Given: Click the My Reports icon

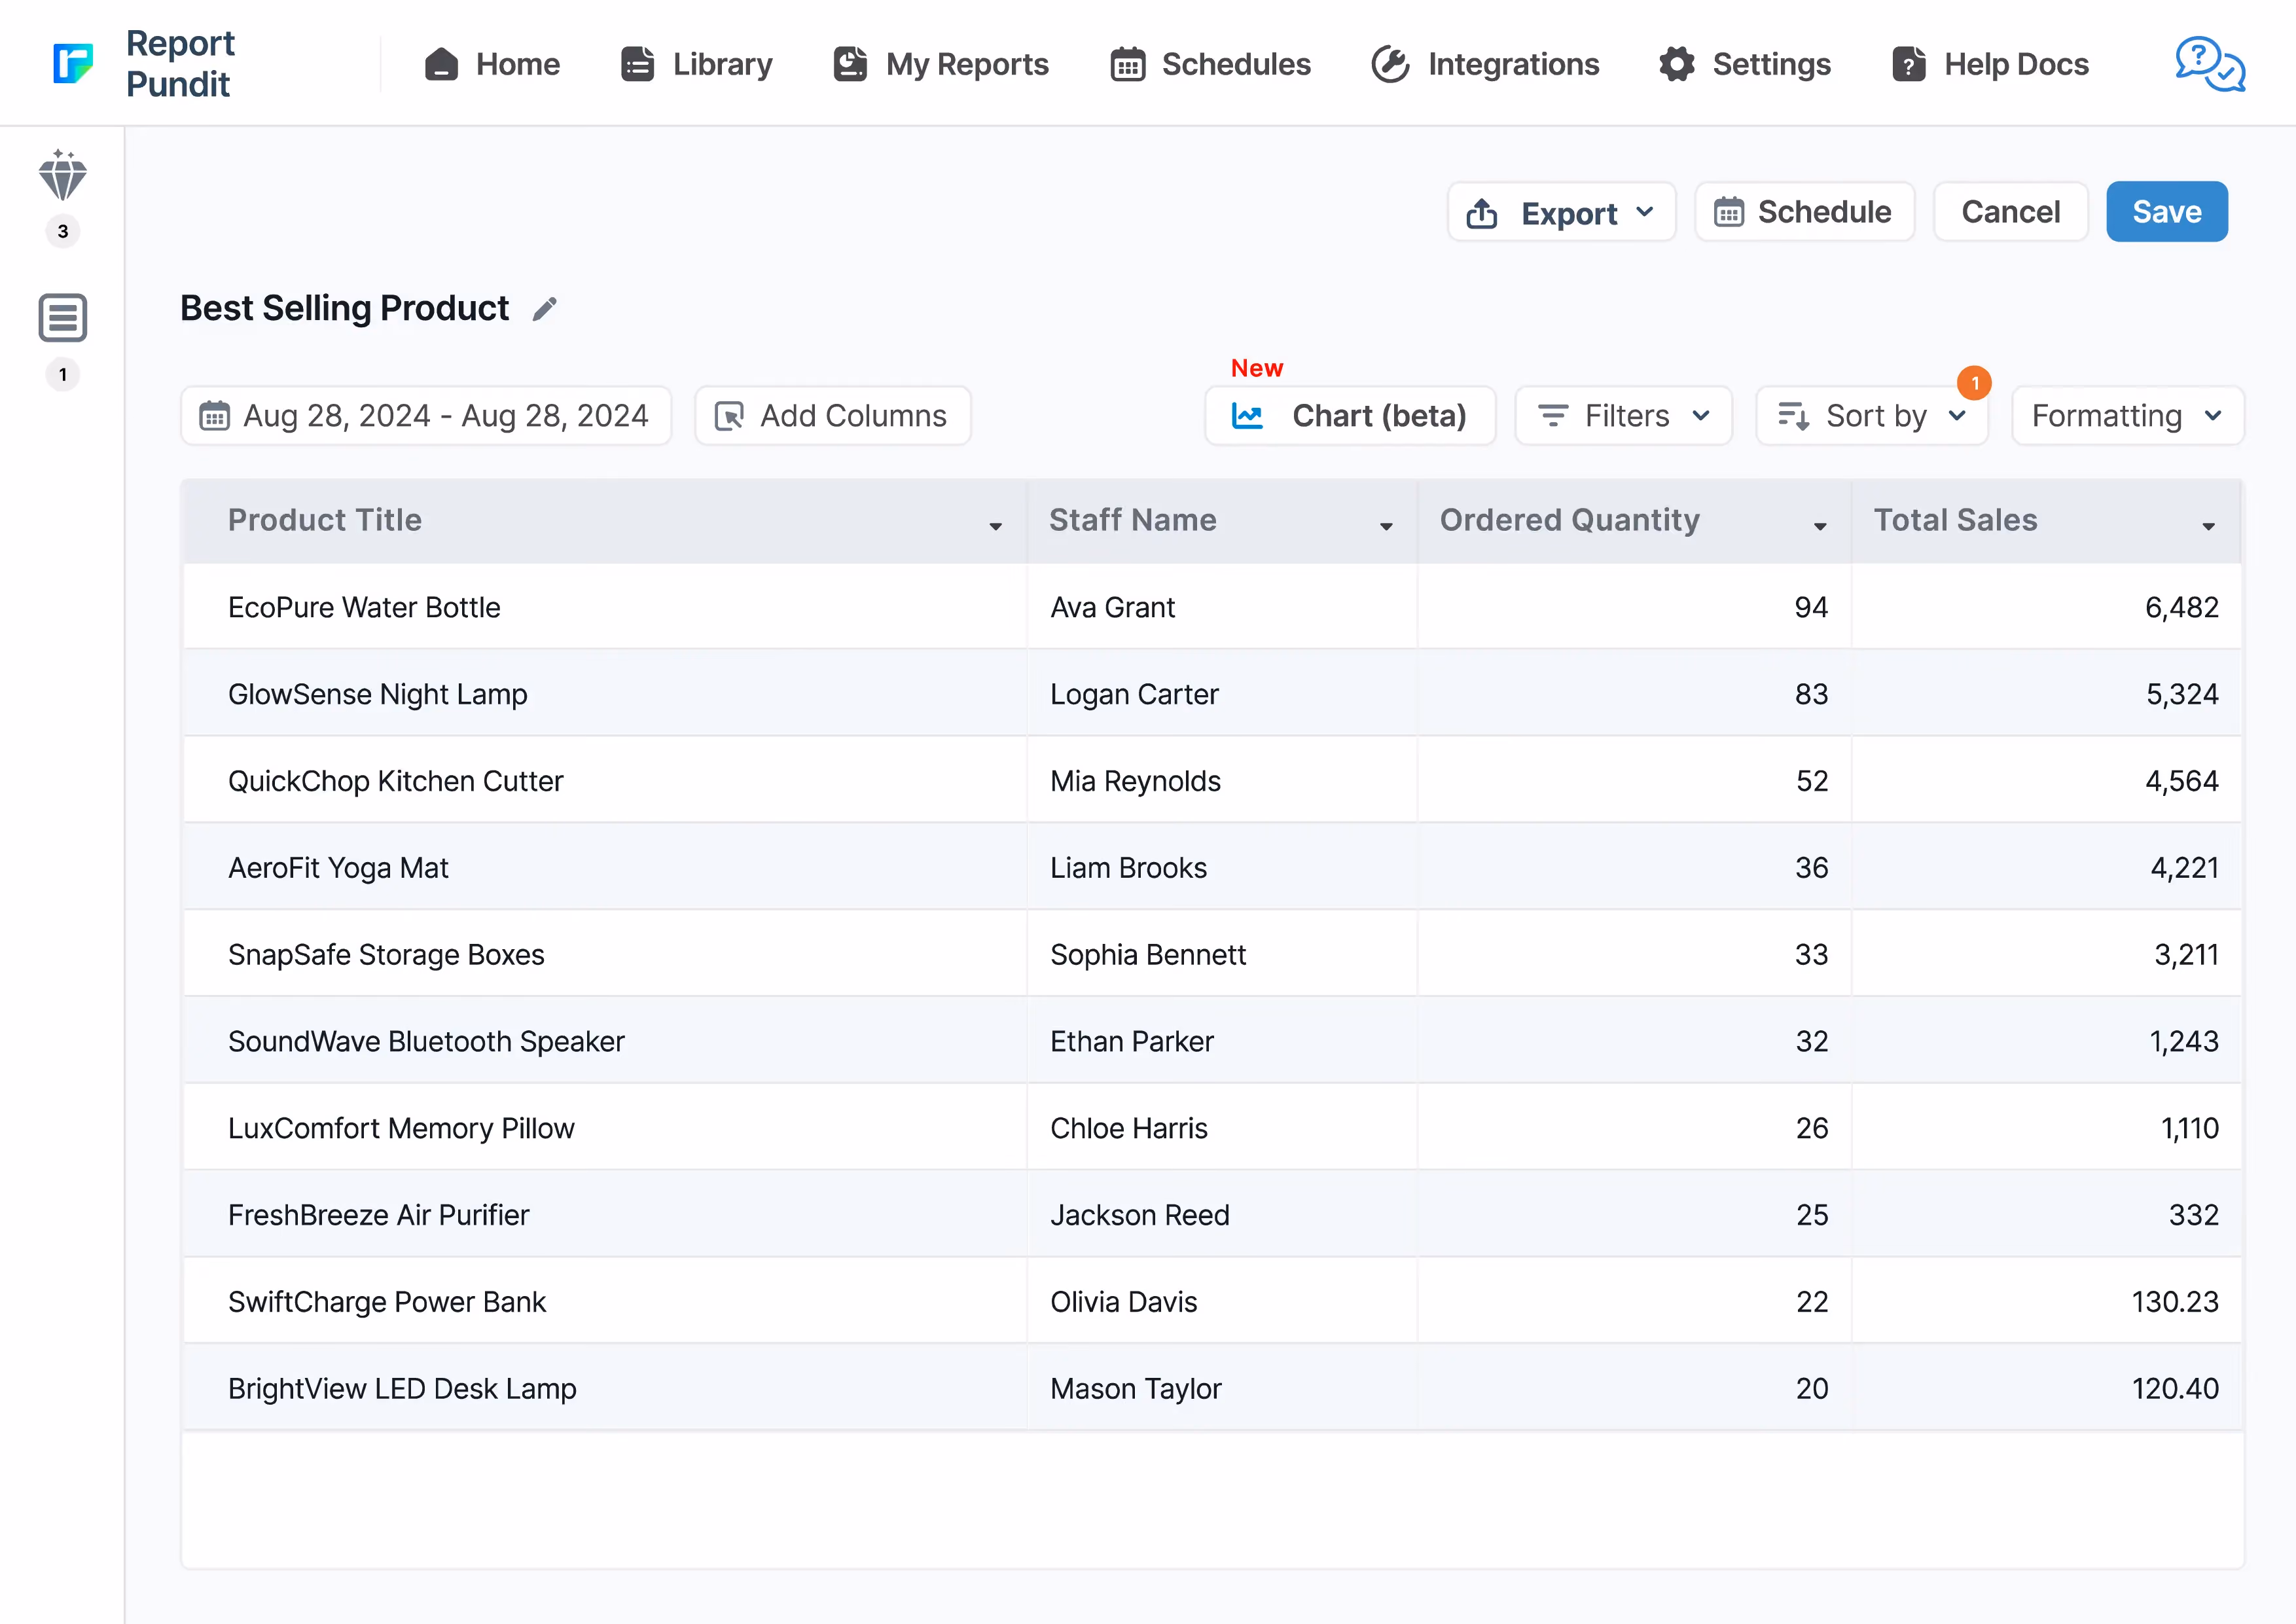Looking at the screenshot, I should click(x=850, y=64).
